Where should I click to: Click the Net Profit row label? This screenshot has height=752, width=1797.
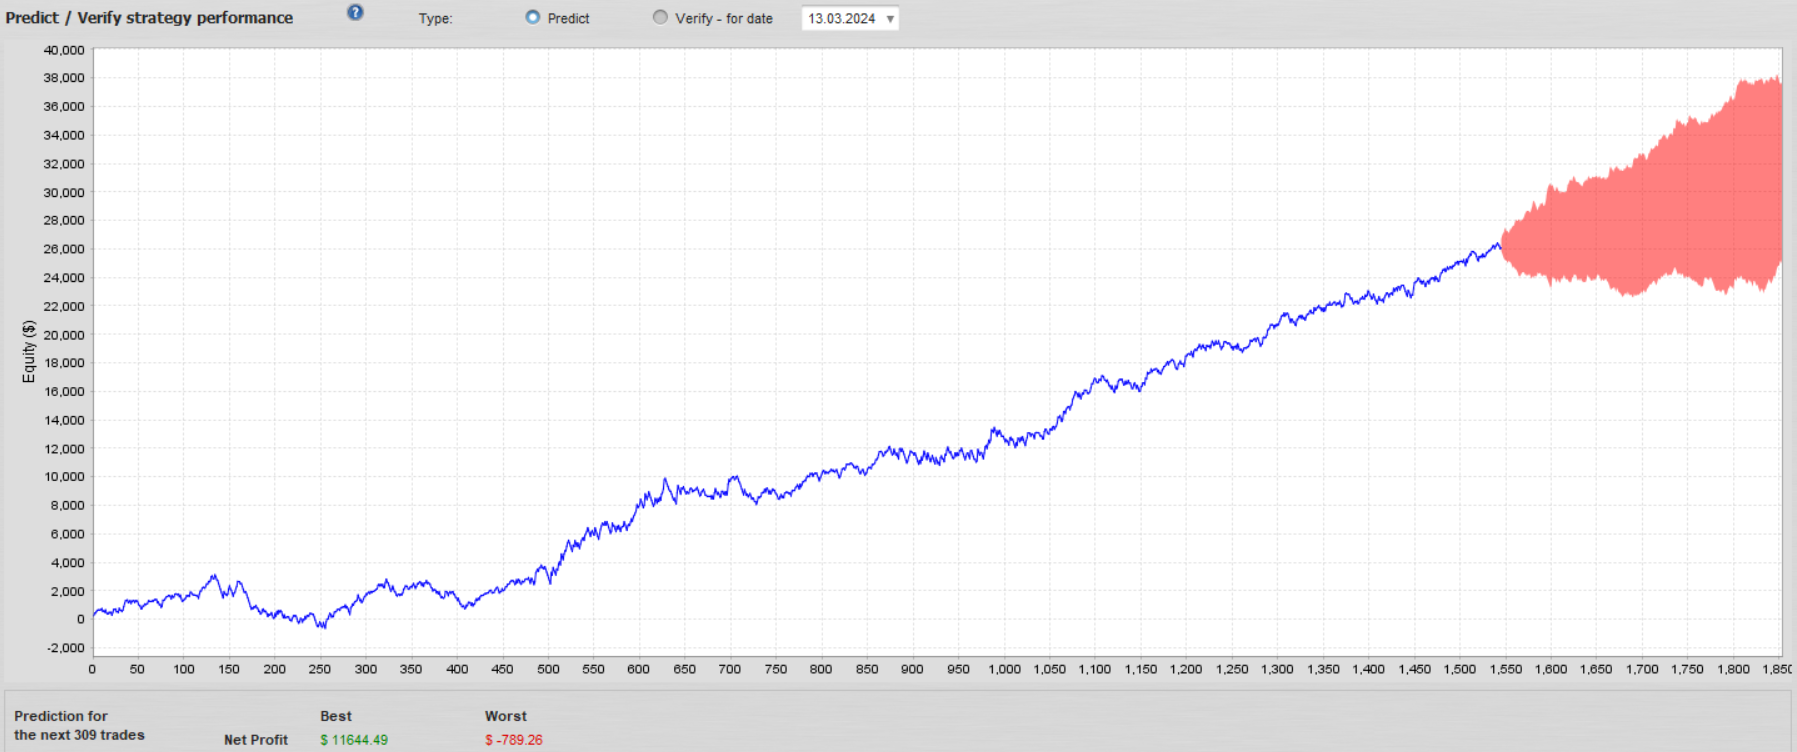point(256,740)
